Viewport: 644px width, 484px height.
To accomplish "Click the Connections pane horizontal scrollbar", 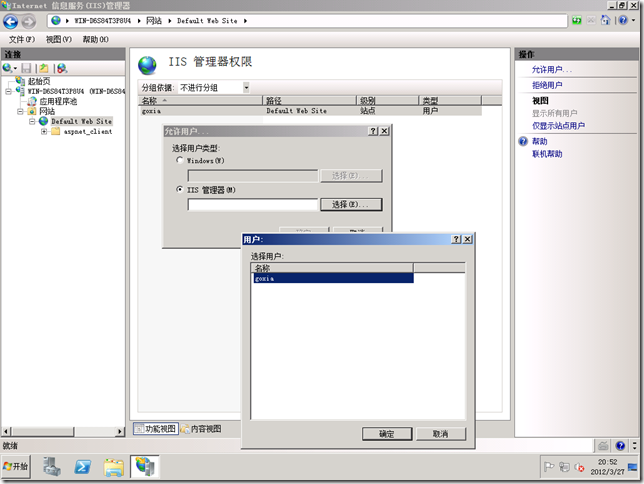I will point(63,431).
